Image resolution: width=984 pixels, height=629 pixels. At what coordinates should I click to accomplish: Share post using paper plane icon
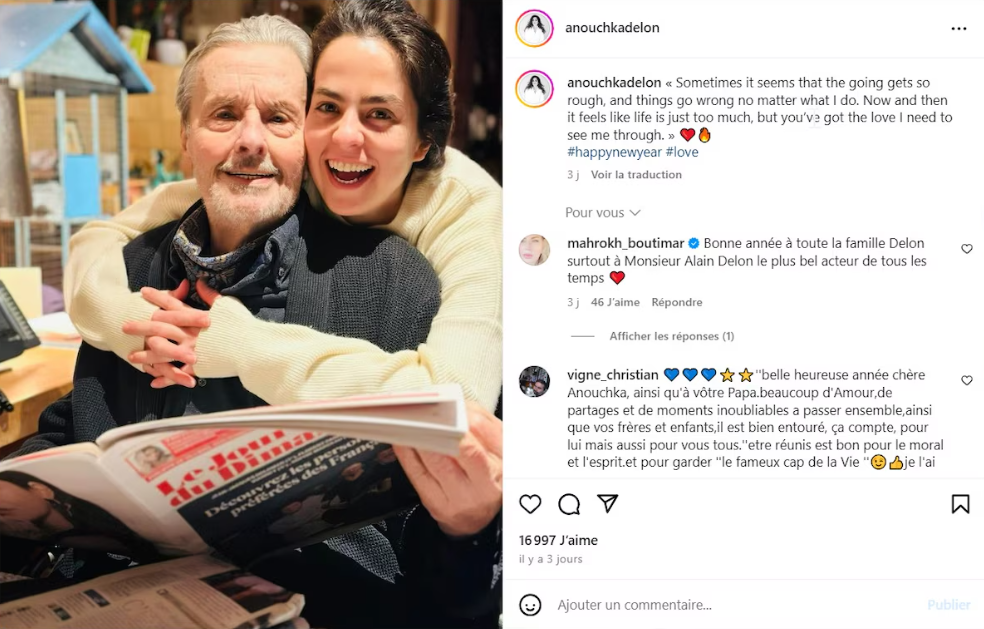point(607,503)
